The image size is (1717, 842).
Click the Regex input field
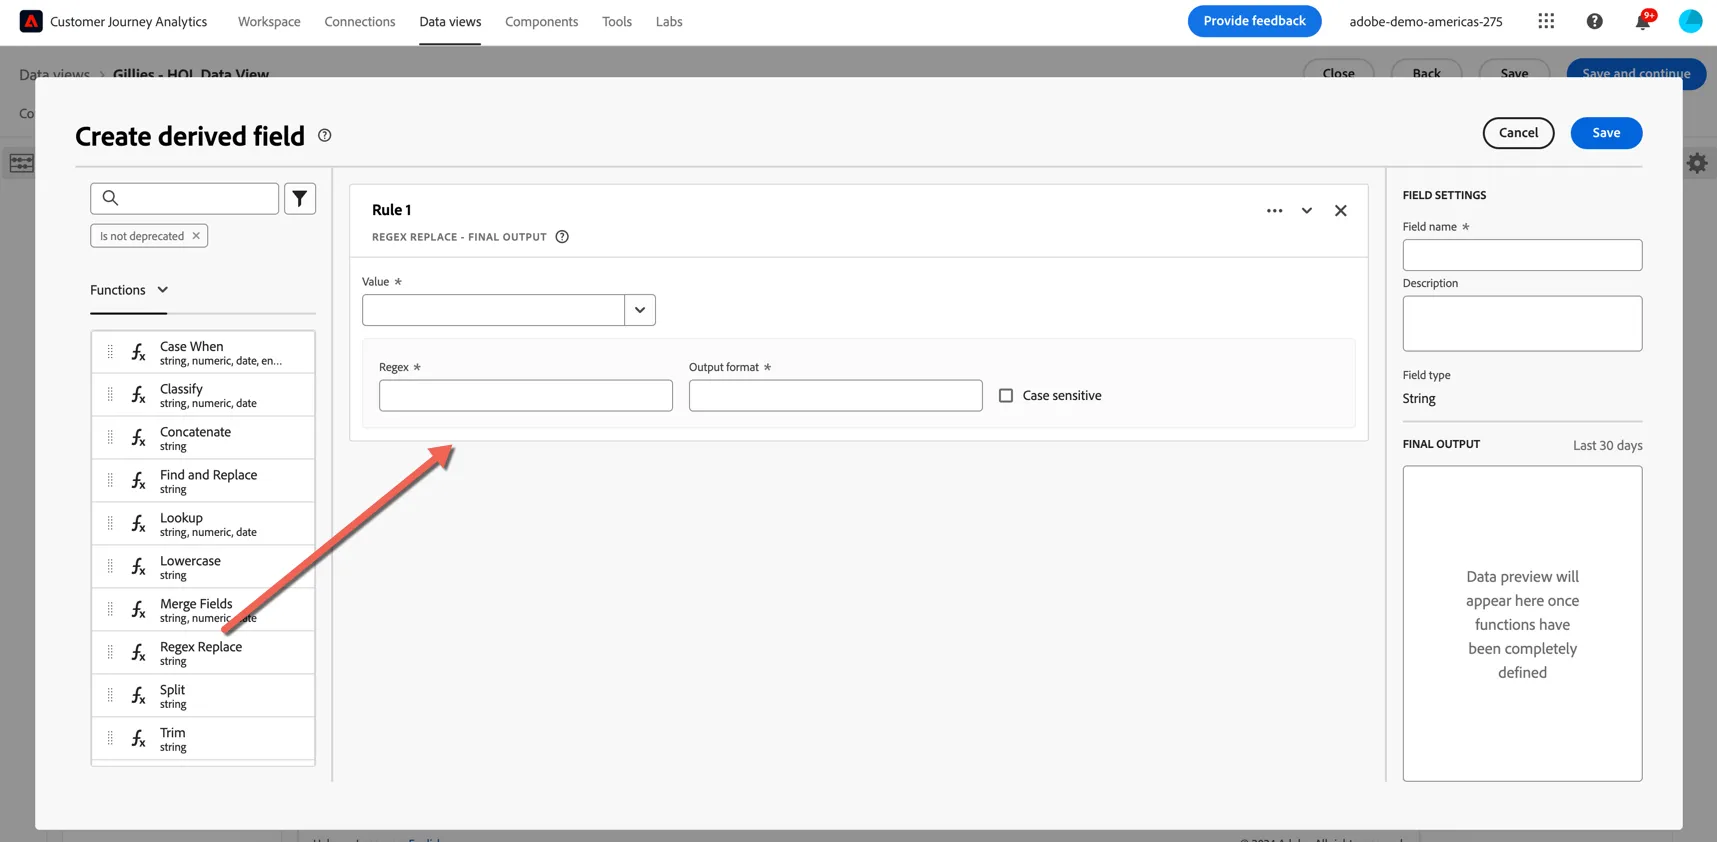[x=526, y=396]
